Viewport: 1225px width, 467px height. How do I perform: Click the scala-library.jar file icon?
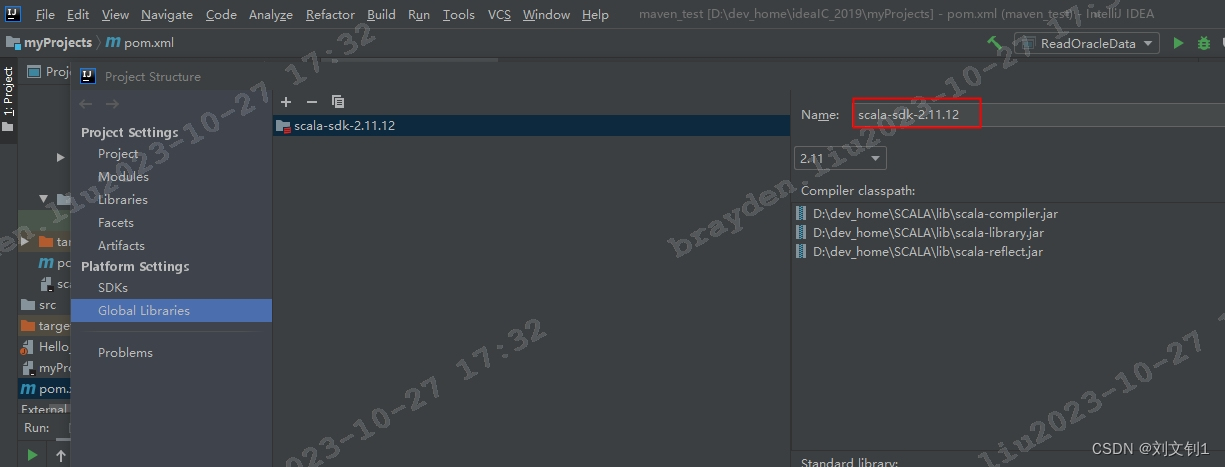click(x=802, y=233)
